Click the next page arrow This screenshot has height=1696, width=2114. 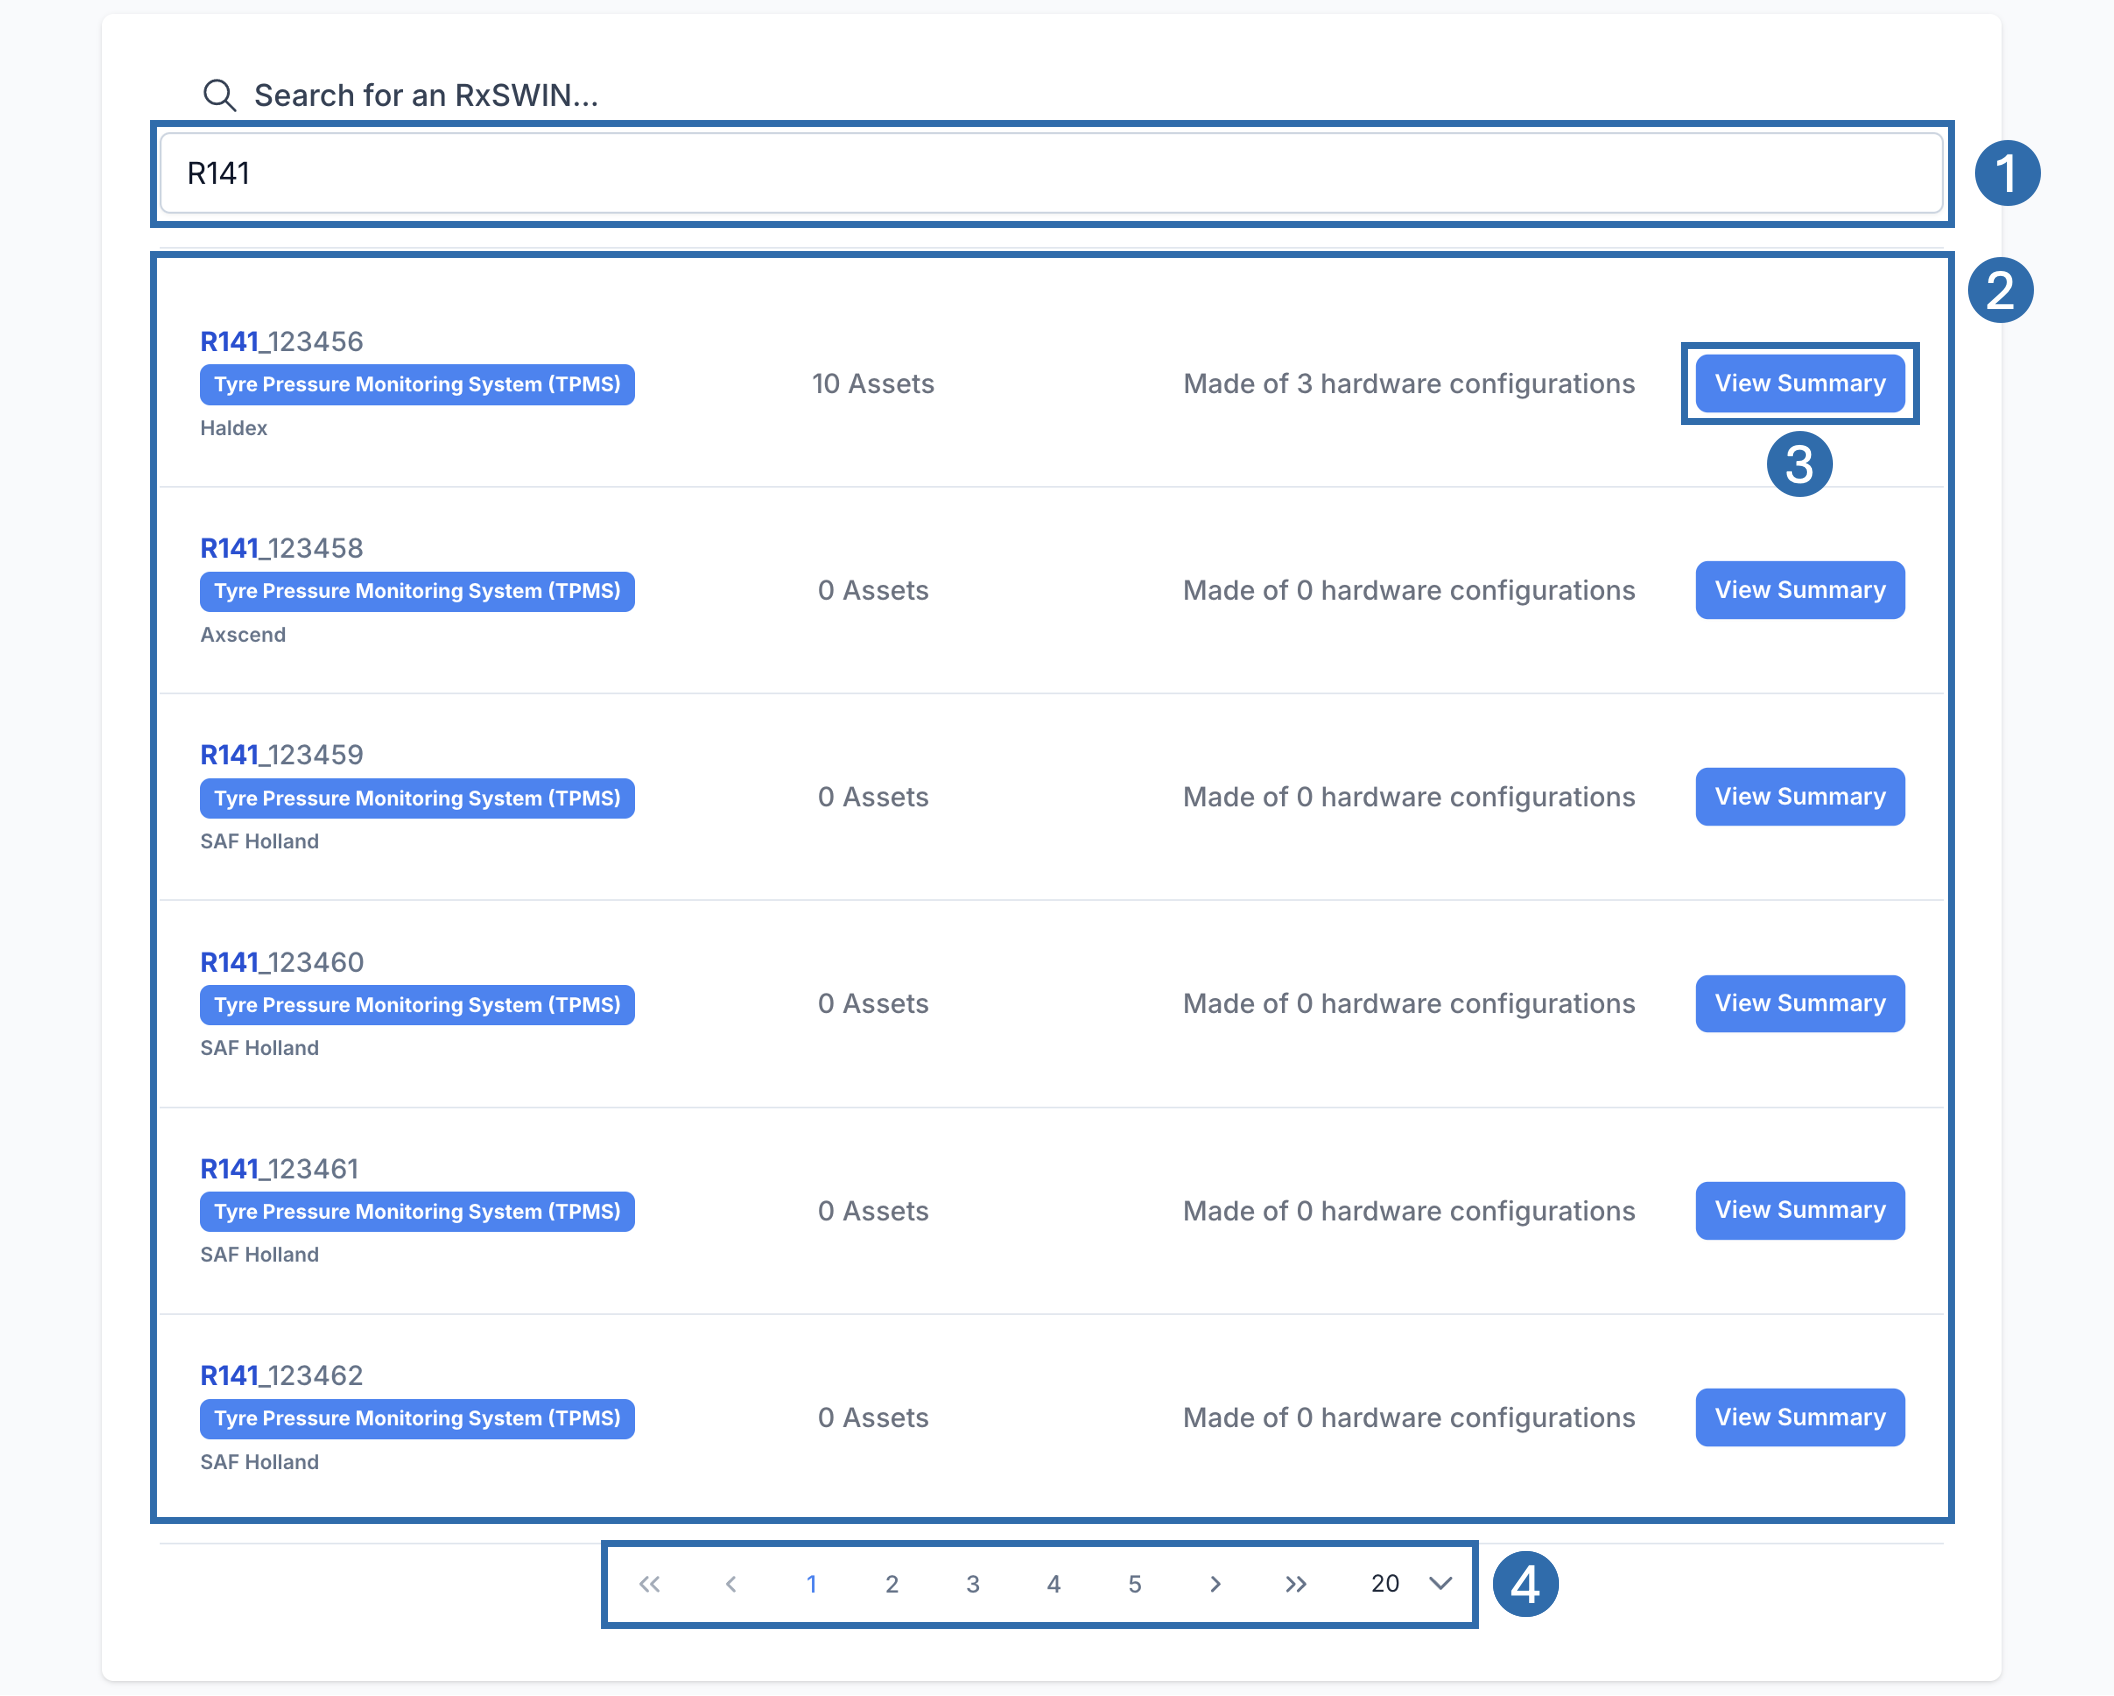click(x=1215, y=1583)
